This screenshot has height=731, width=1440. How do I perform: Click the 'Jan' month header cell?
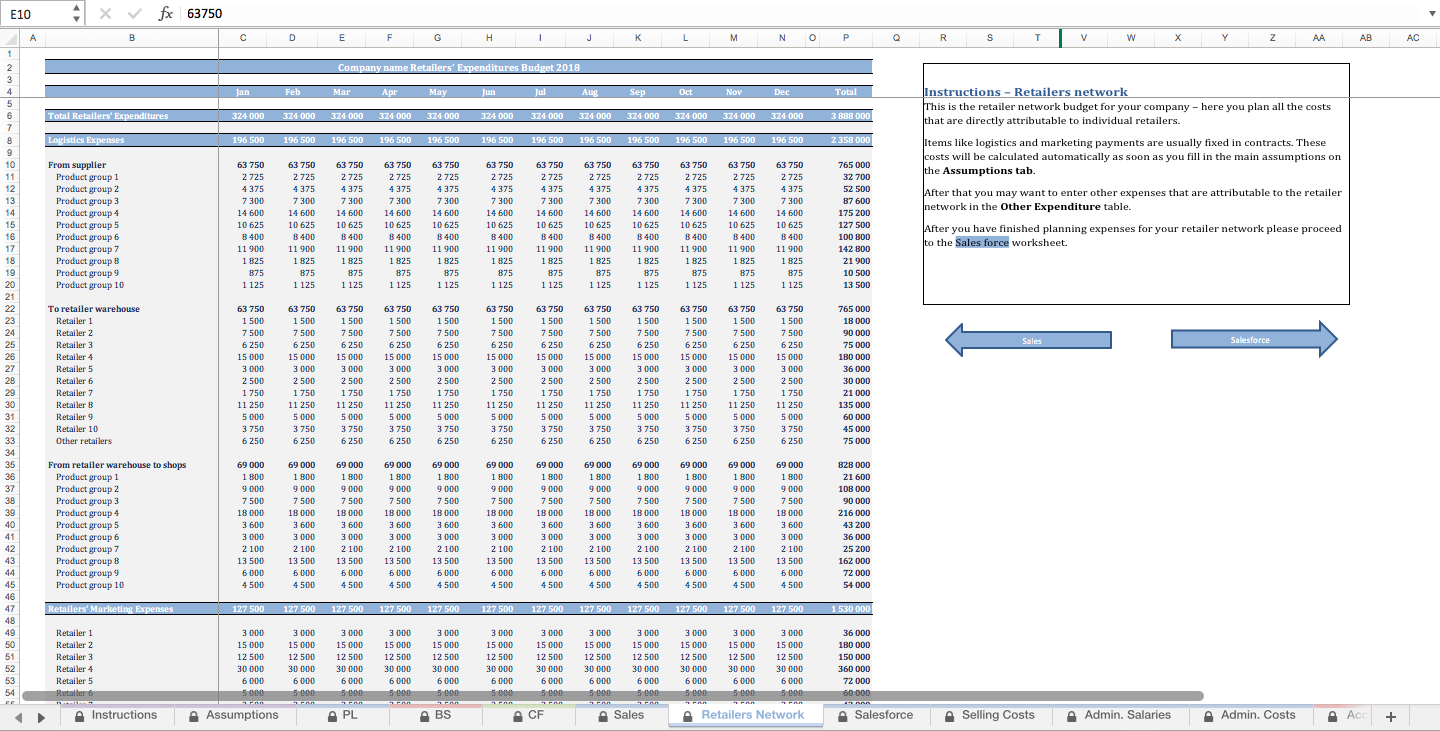[x=243, y=92]
